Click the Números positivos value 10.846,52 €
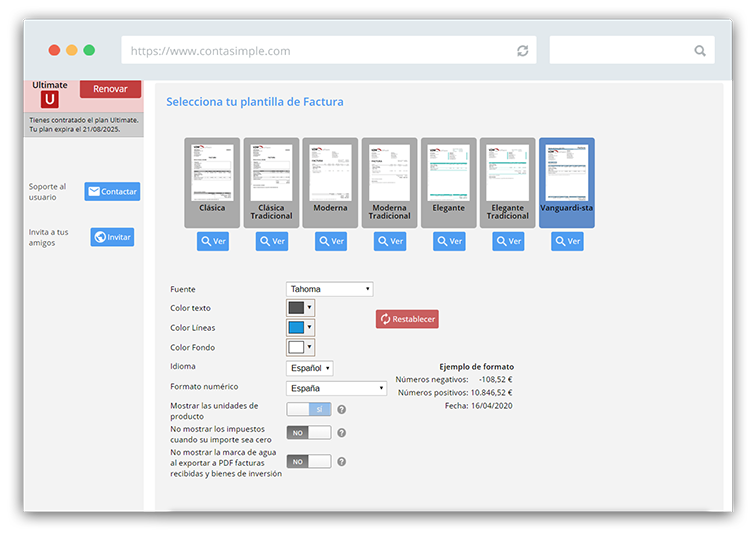The height and width of the screenshot is (535, 750). click(491, 393)
